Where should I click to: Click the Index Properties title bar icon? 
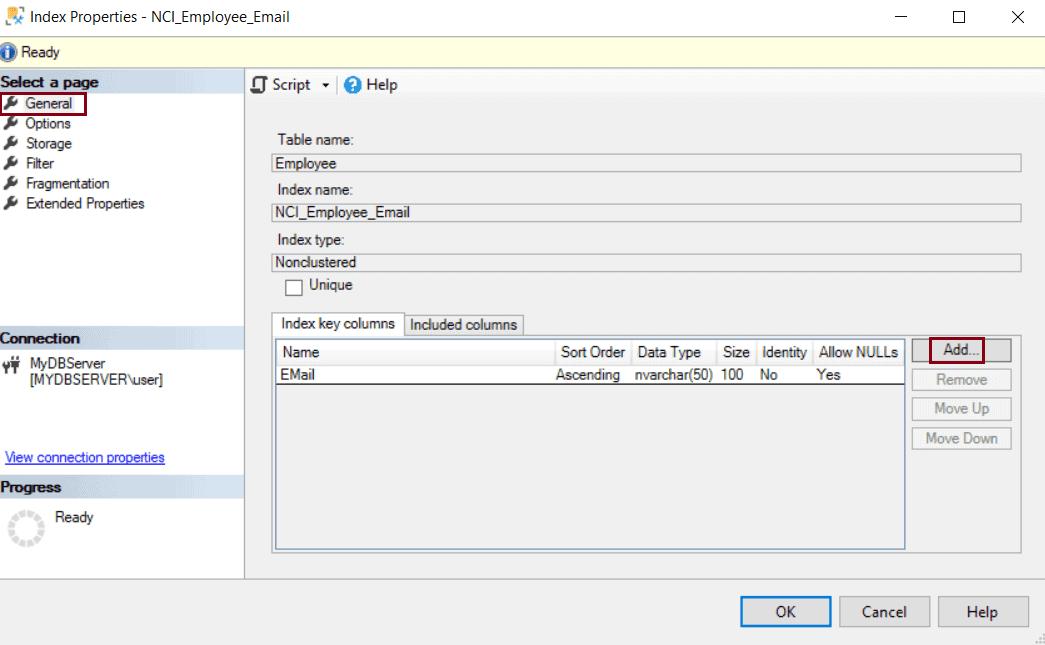tap(14, 16)
